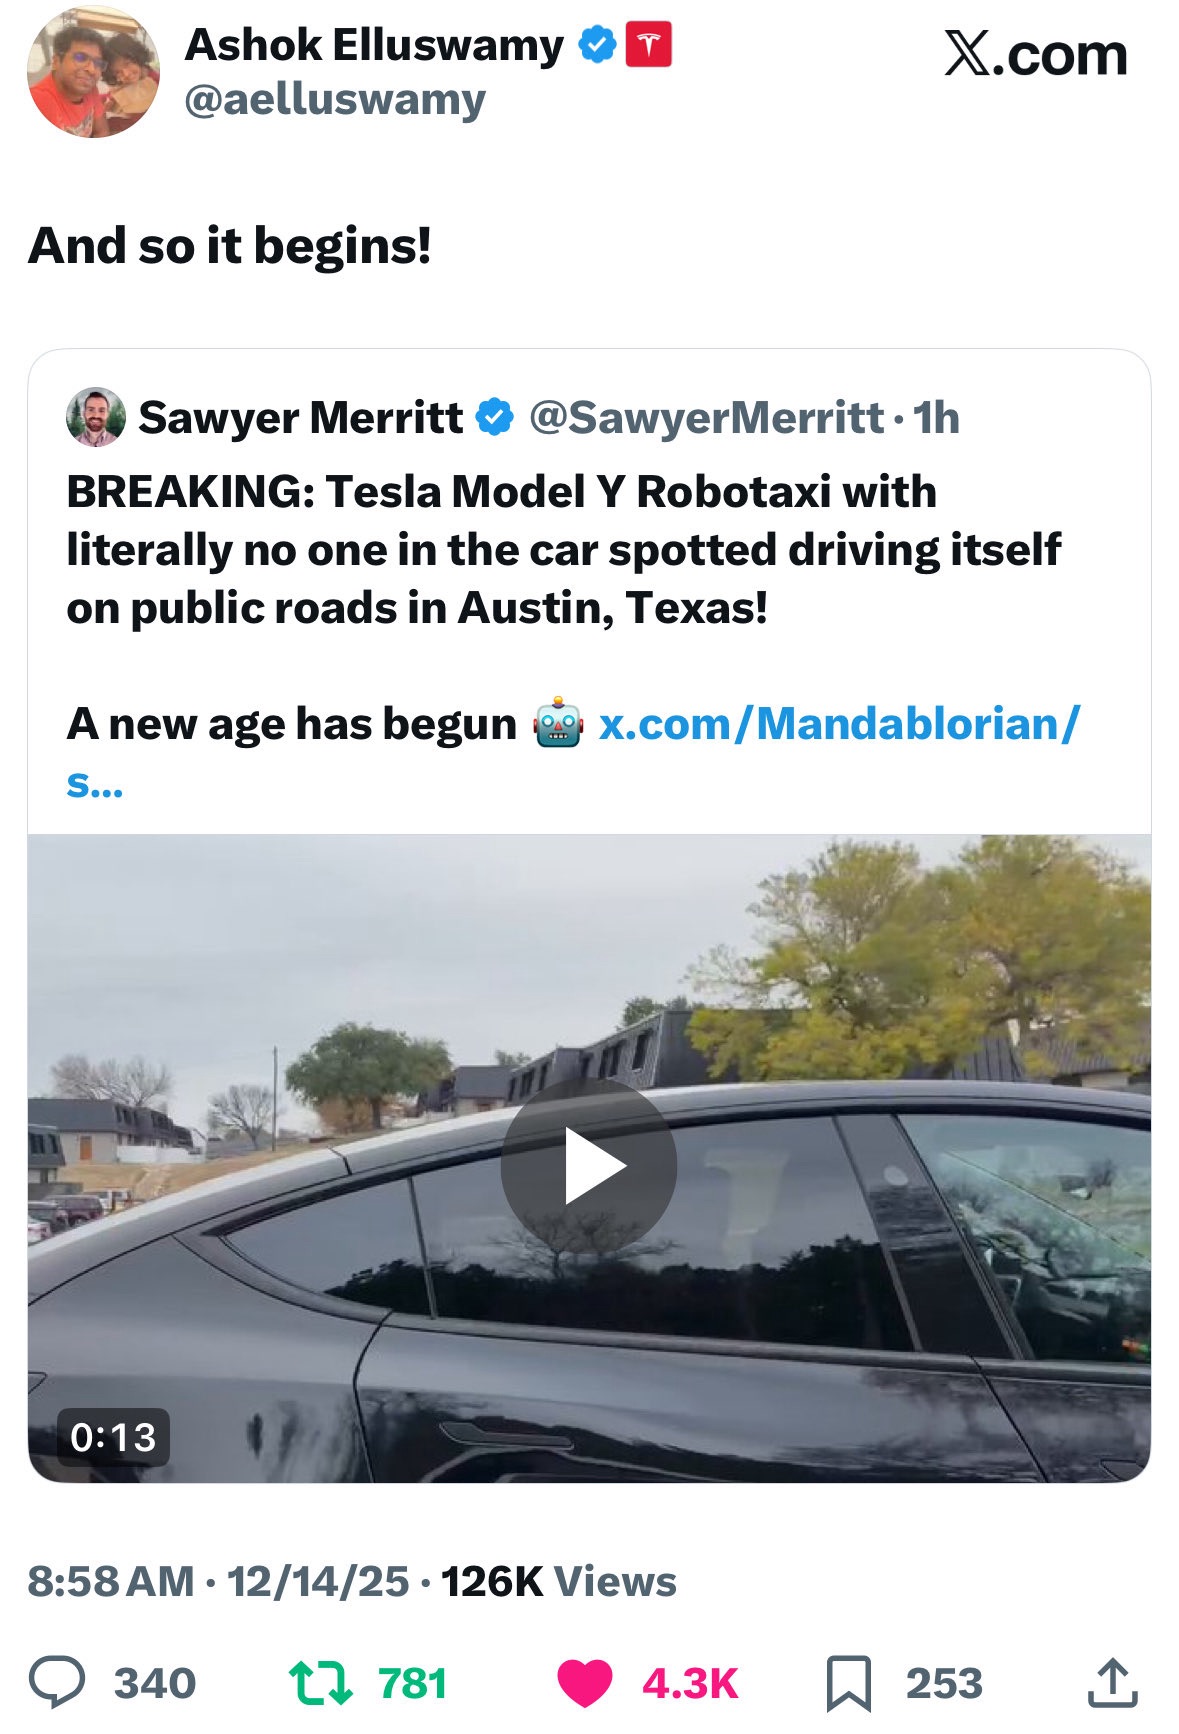This screenshot has height=1734, width=1179.
Task: Click the Ashok Elluswamy display name
Action: tap(374, 46)
